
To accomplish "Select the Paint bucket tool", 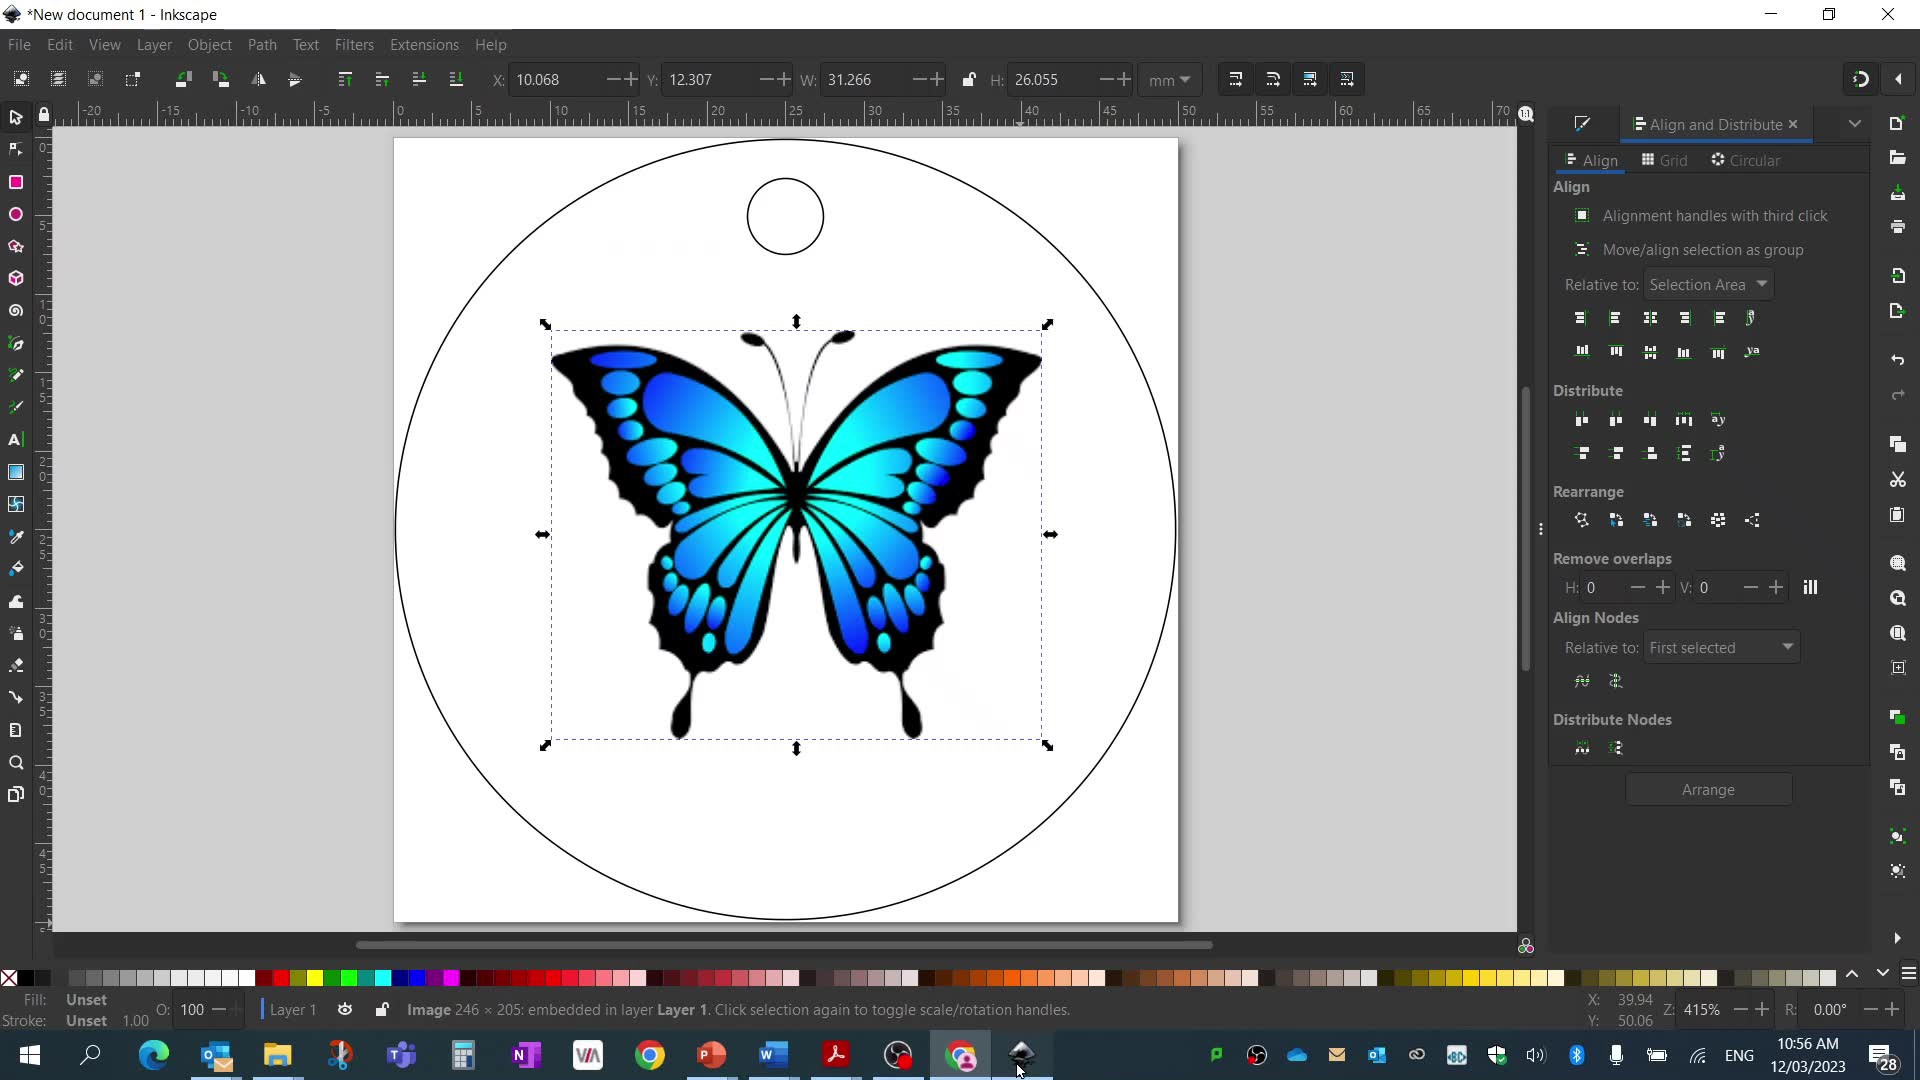I will point(15,568).
